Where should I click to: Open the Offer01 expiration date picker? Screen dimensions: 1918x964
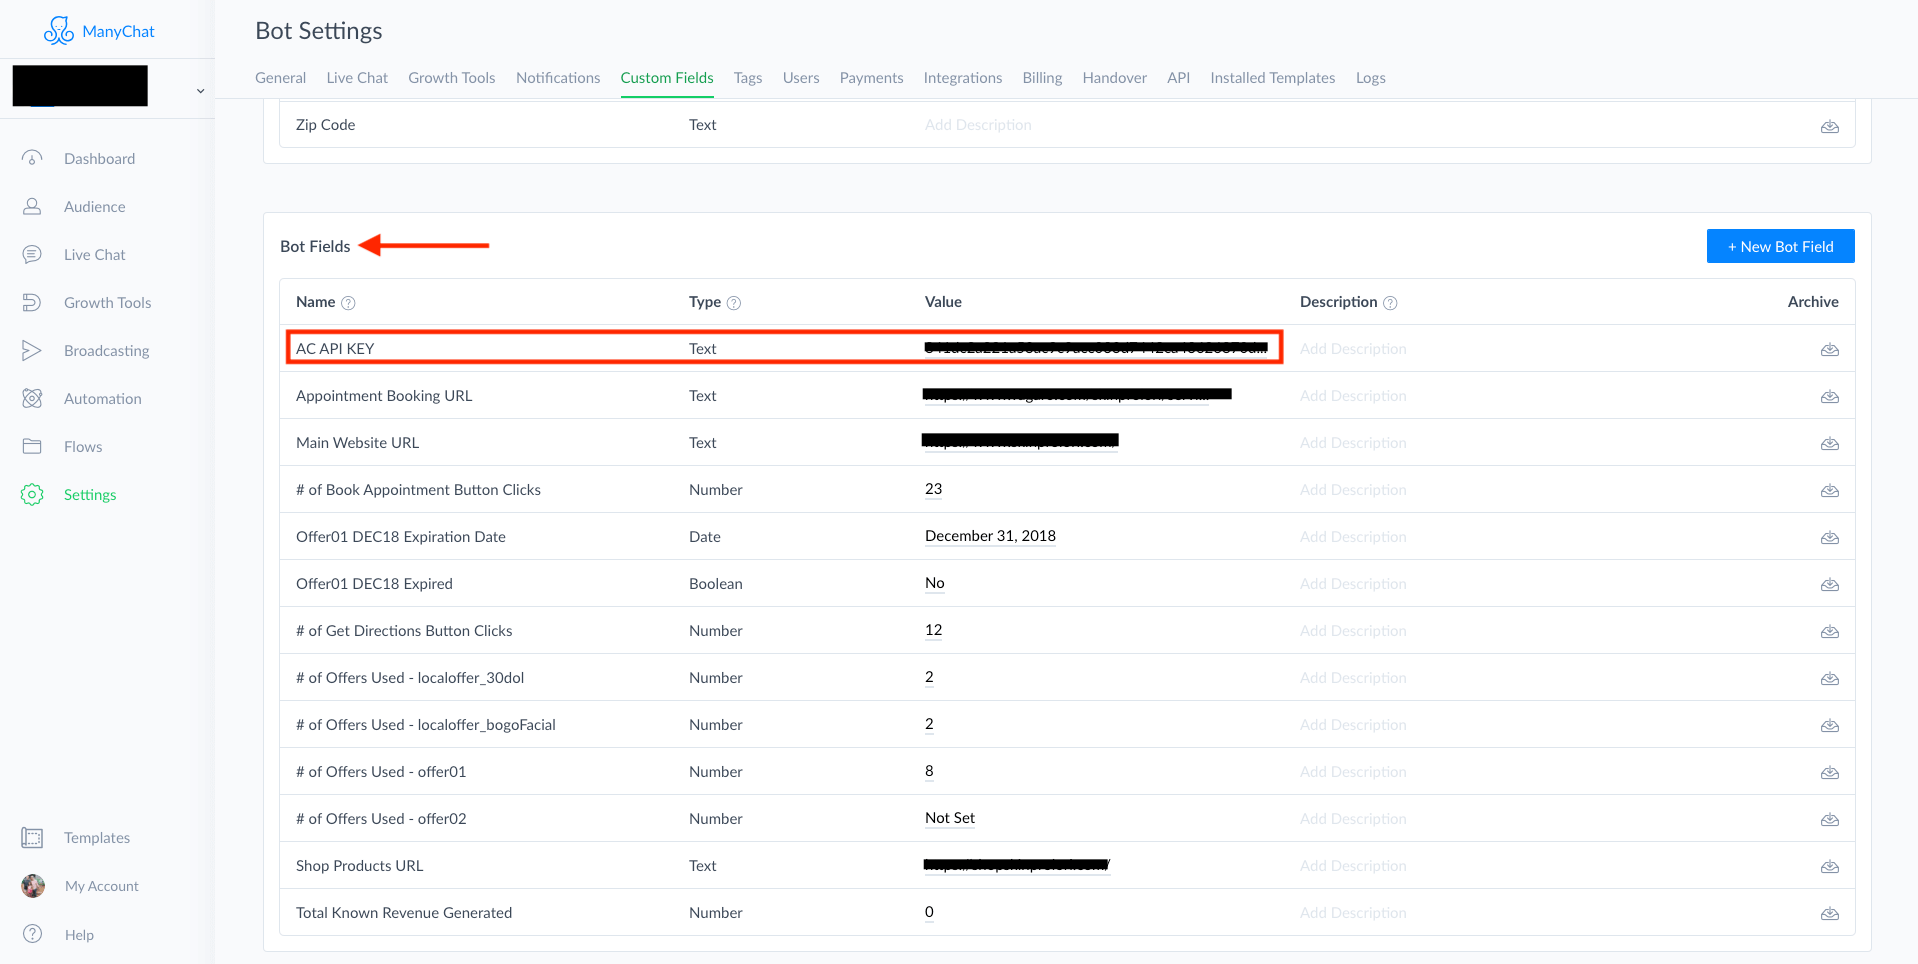tap(990, 536)
